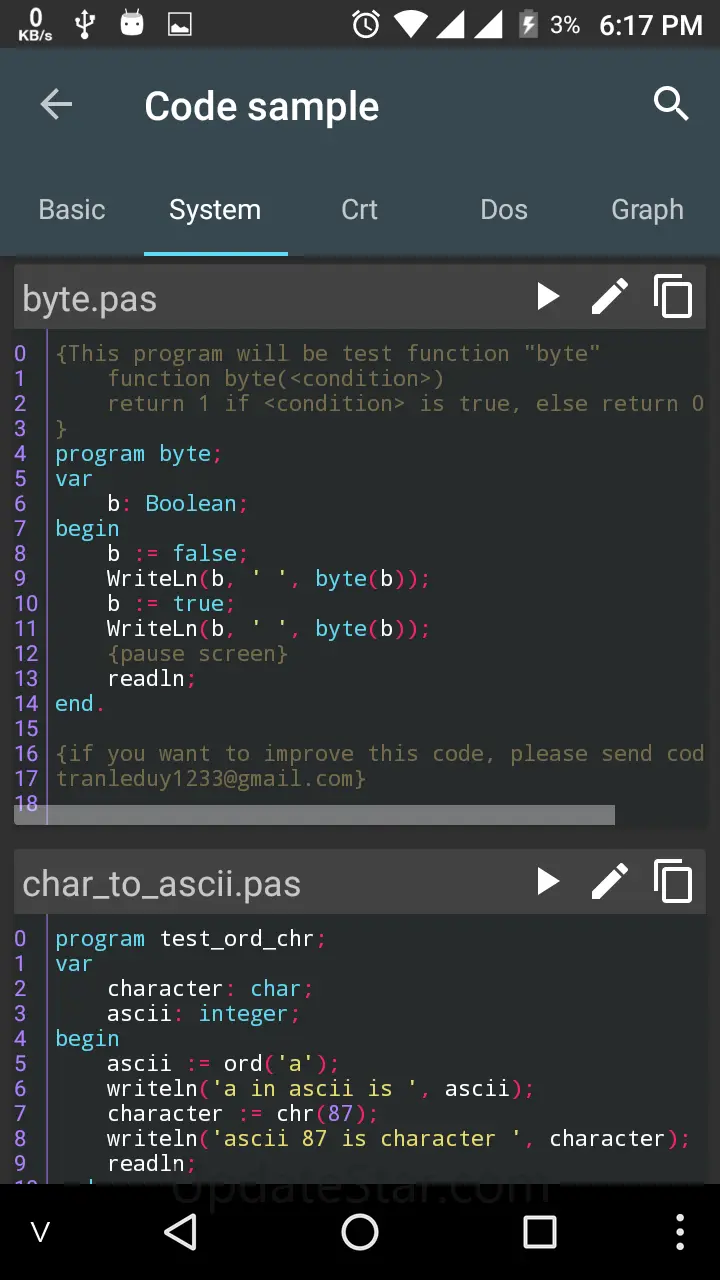Click the line "ascii := ord('a');"
This screenshot has width=720, height=1280.
224,1064
